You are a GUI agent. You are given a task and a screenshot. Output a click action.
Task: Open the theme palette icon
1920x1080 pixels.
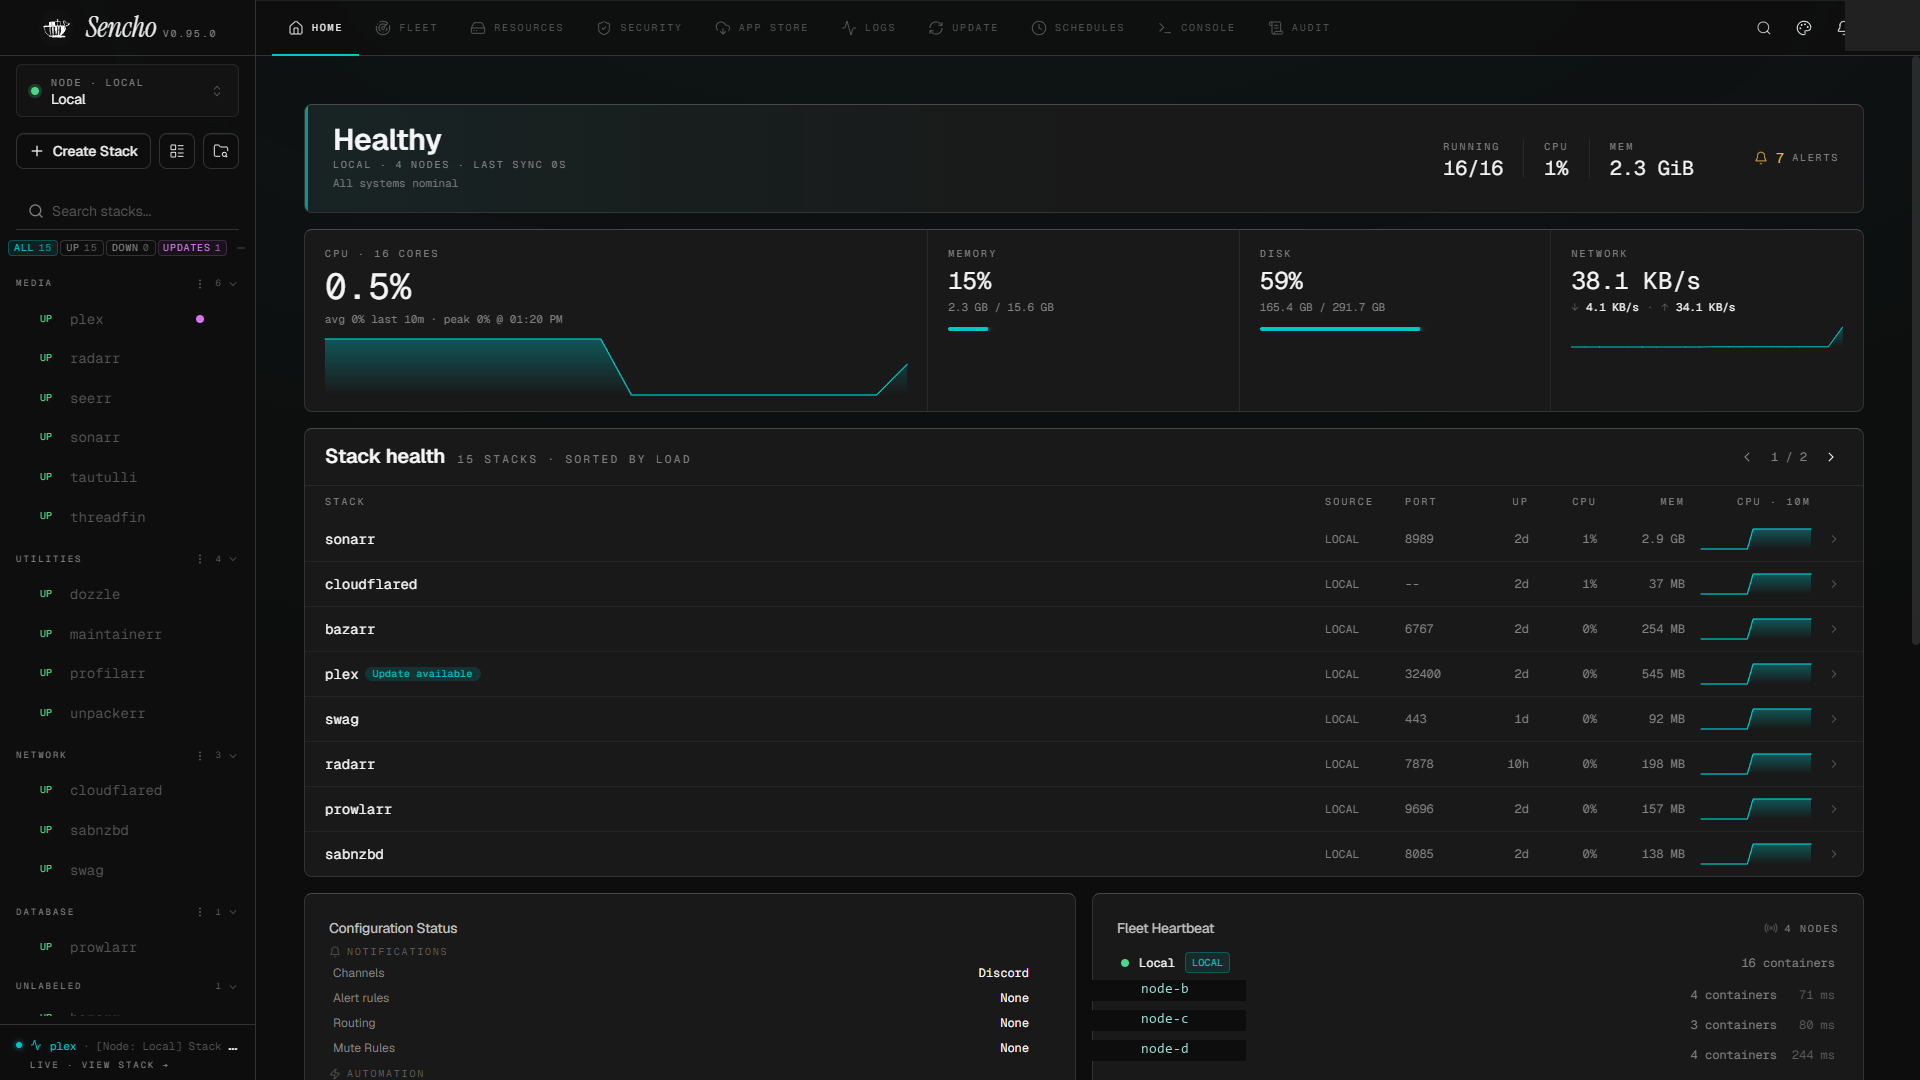[1804, 28]
